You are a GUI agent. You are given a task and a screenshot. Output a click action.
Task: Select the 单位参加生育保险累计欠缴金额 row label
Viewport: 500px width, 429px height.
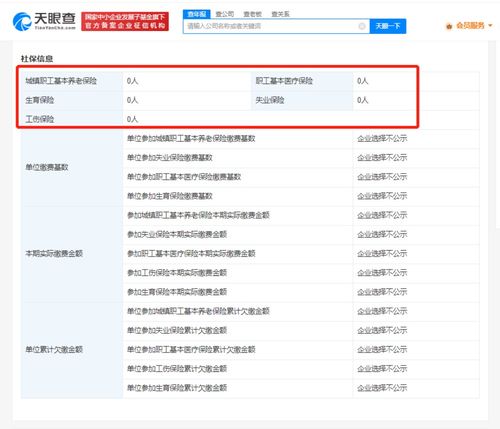click(177, 388)
